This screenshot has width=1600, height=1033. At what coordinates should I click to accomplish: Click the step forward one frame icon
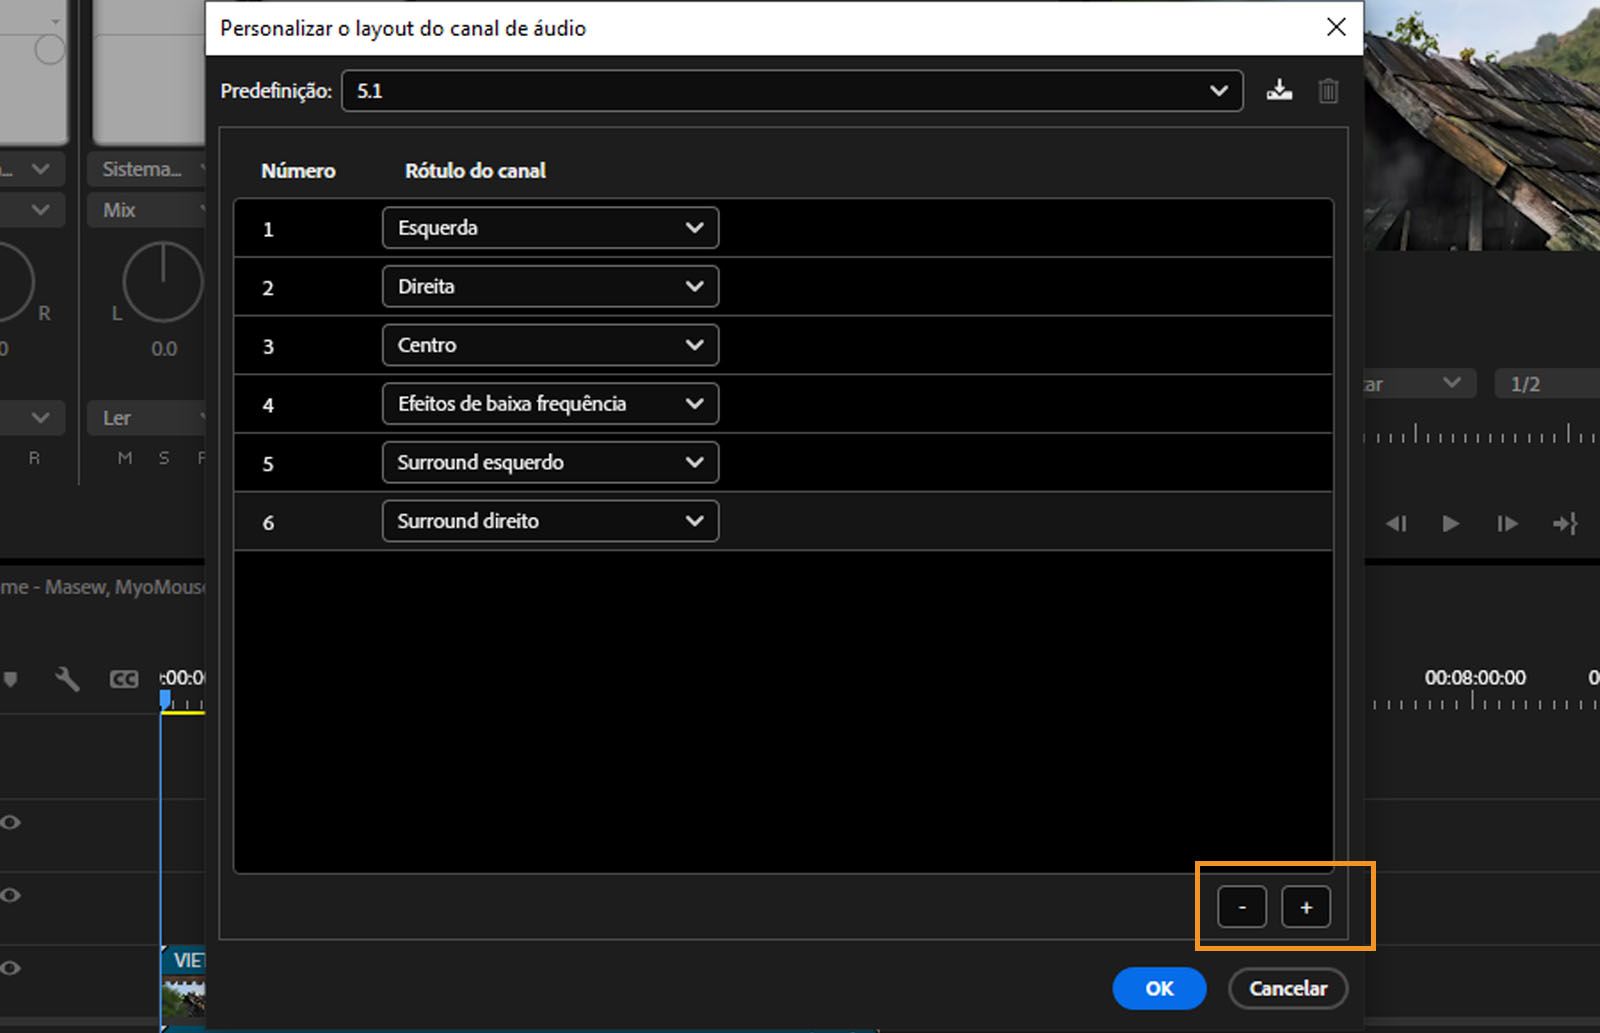pyautogui.click(x=1507, y=523)
